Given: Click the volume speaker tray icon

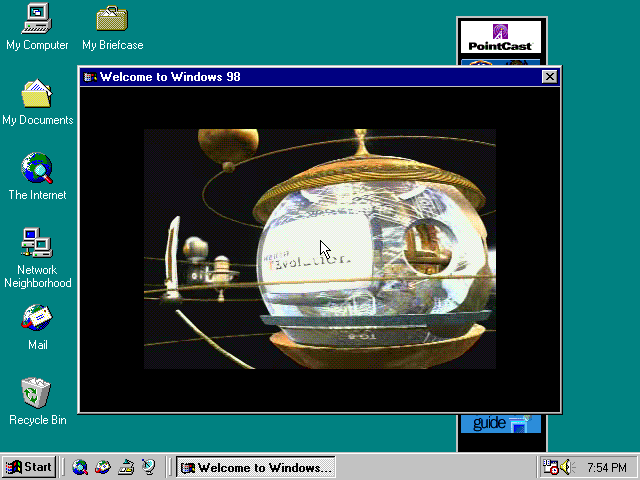Looking at the screenshot, I should [567, 467].
